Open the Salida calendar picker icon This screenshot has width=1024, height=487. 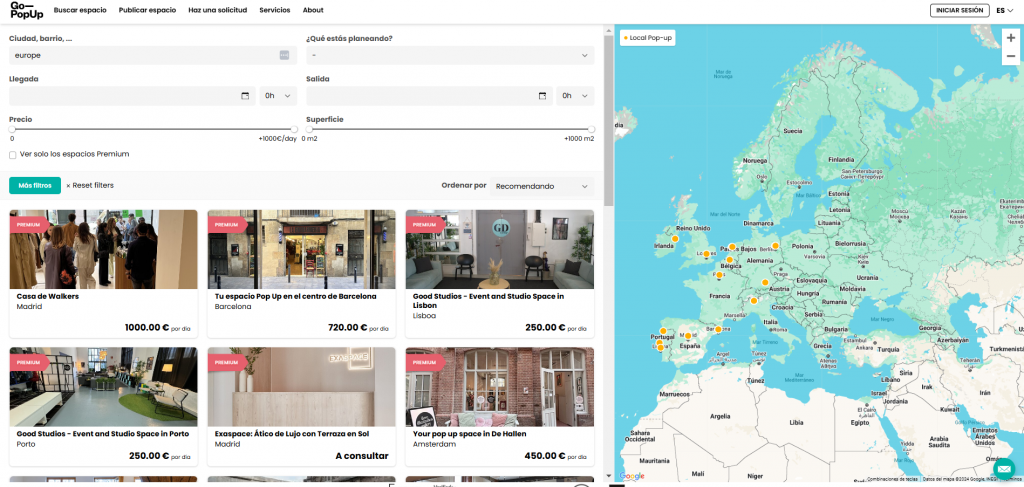coord(543,96)
